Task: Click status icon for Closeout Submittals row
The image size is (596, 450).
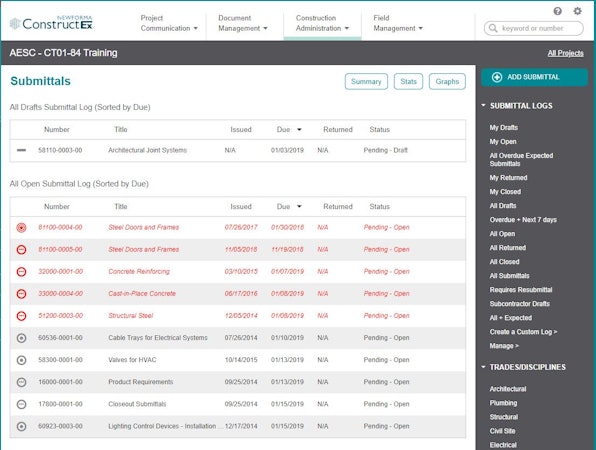Action: click(x=22, y=404)
